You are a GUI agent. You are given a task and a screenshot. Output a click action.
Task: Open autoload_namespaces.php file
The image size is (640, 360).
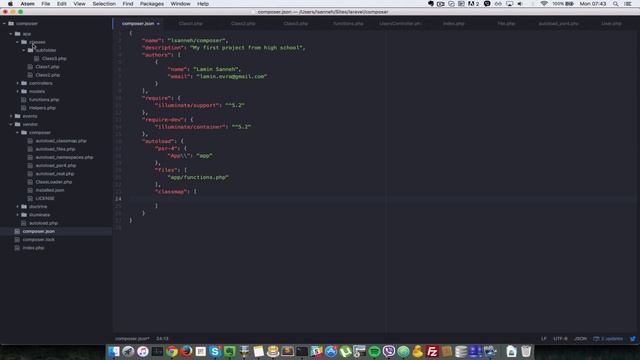64,157
